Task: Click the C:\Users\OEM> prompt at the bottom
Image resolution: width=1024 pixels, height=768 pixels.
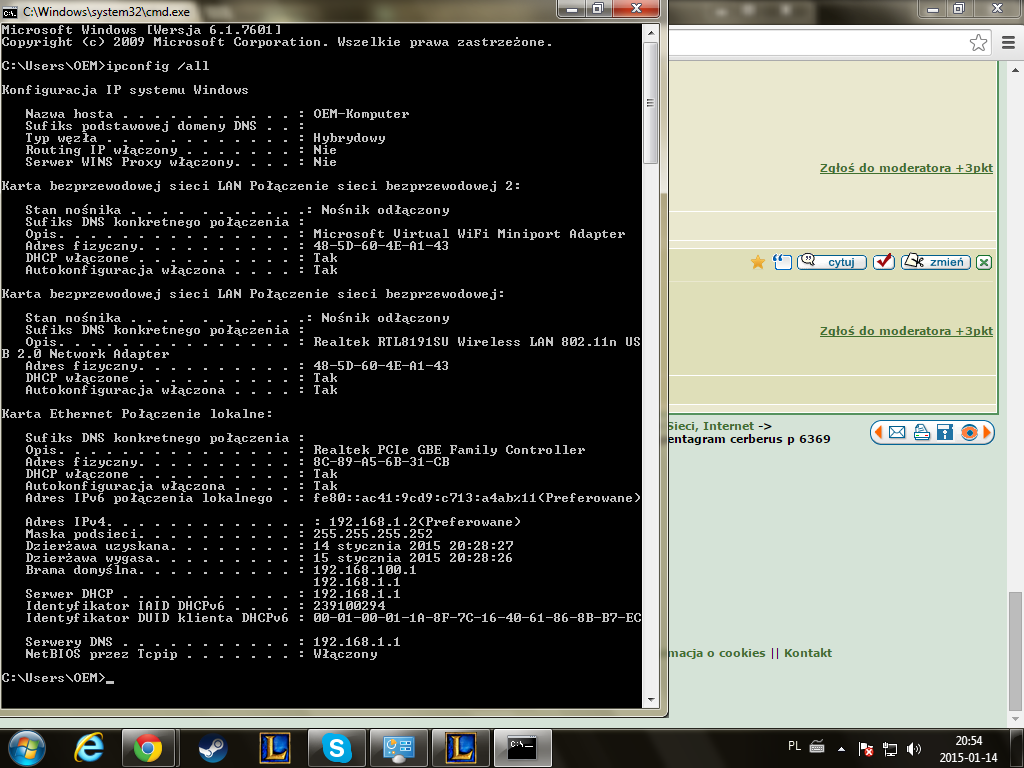Action: point(54,678)
